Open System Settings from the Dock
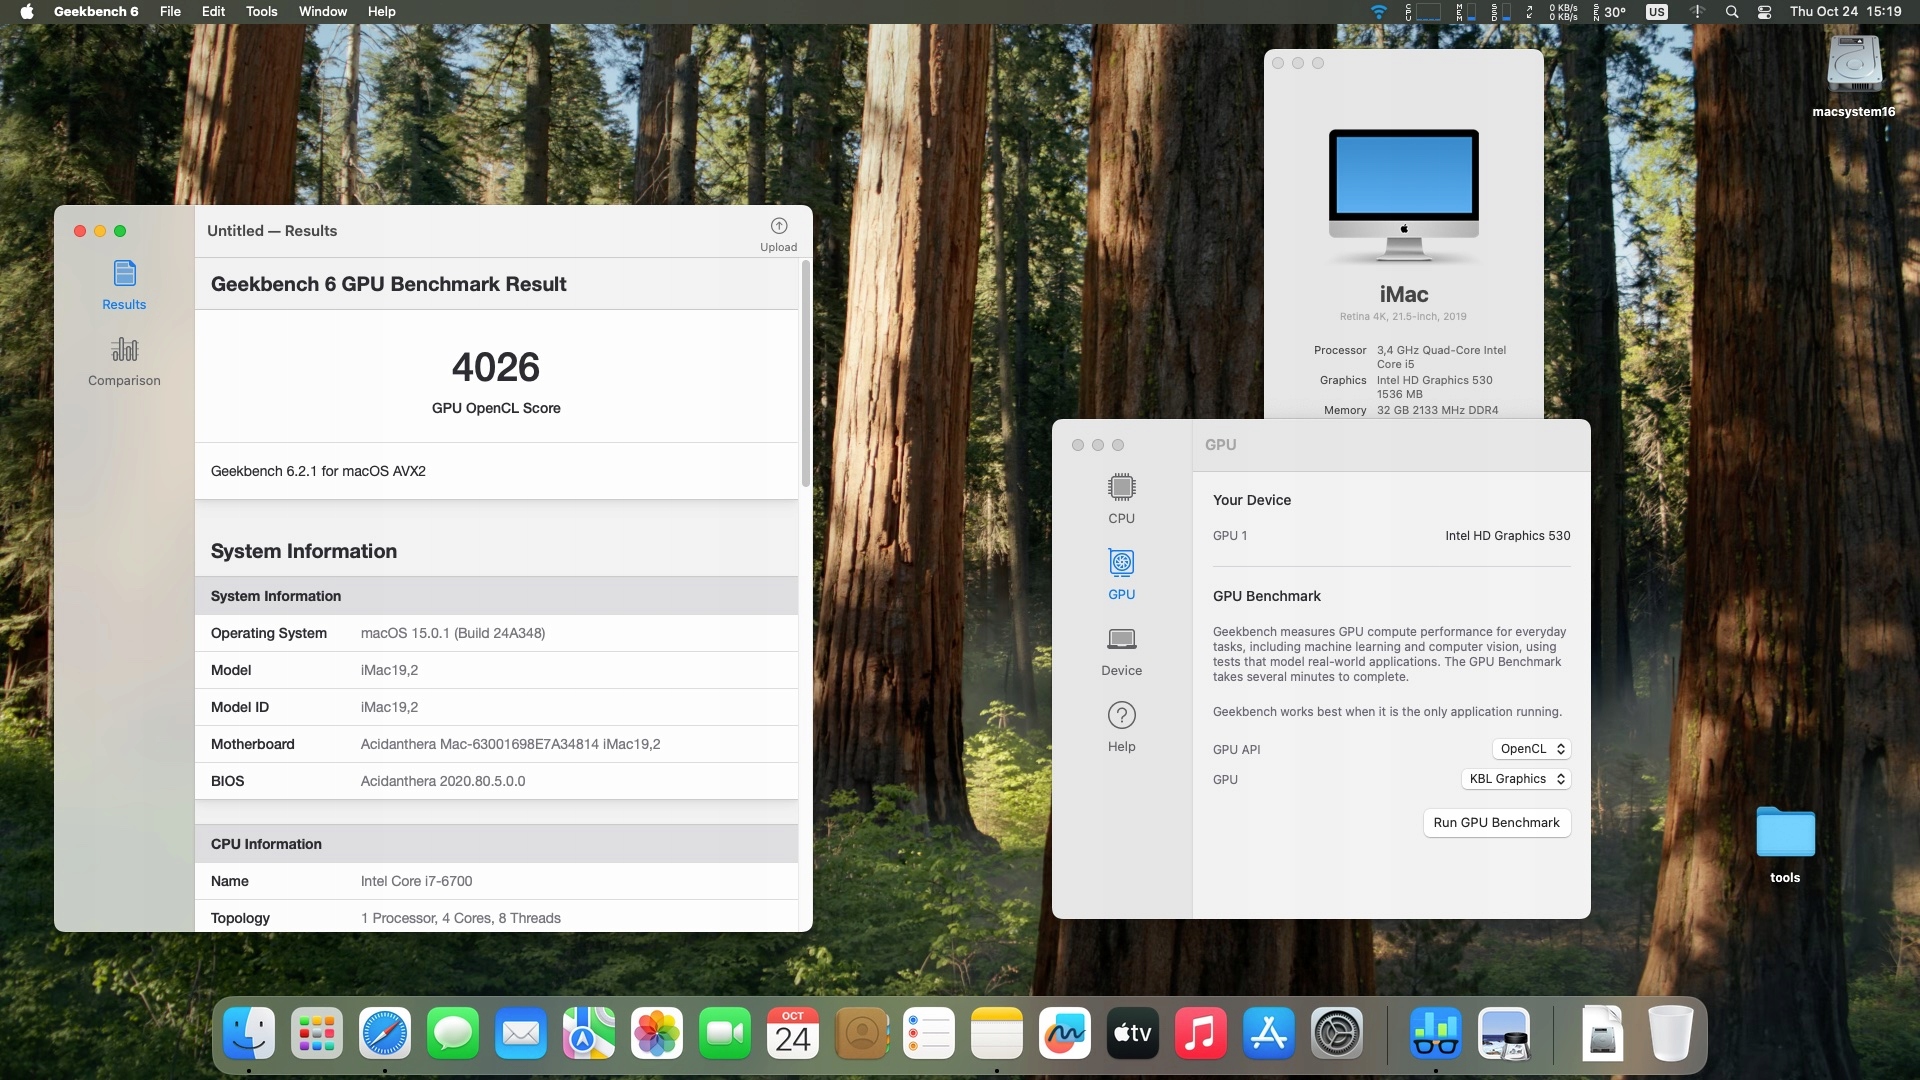This screenshot has width=1920, height=1080. (x=1336, y=1033)
